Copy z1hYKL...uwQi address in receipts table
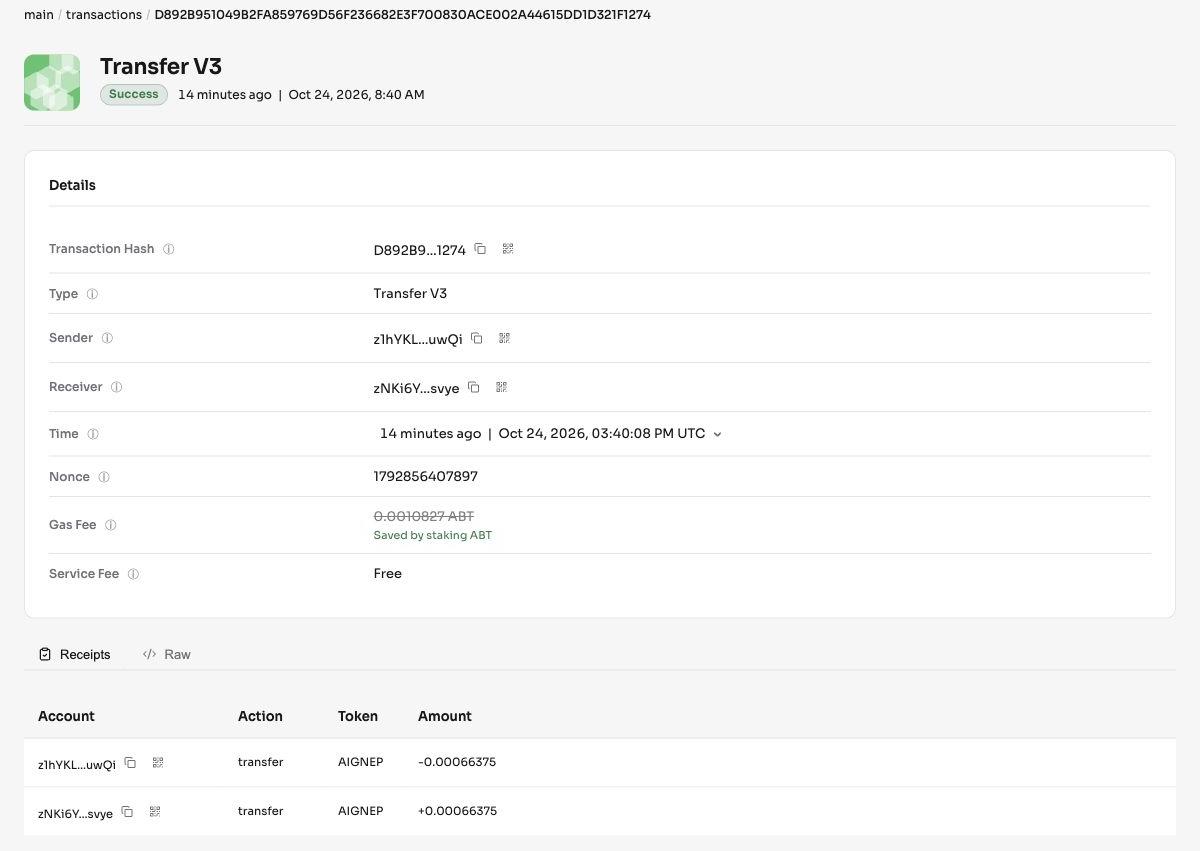This screenshot has width=1200, height=851. pyautogui.click(x=130, y=763)
